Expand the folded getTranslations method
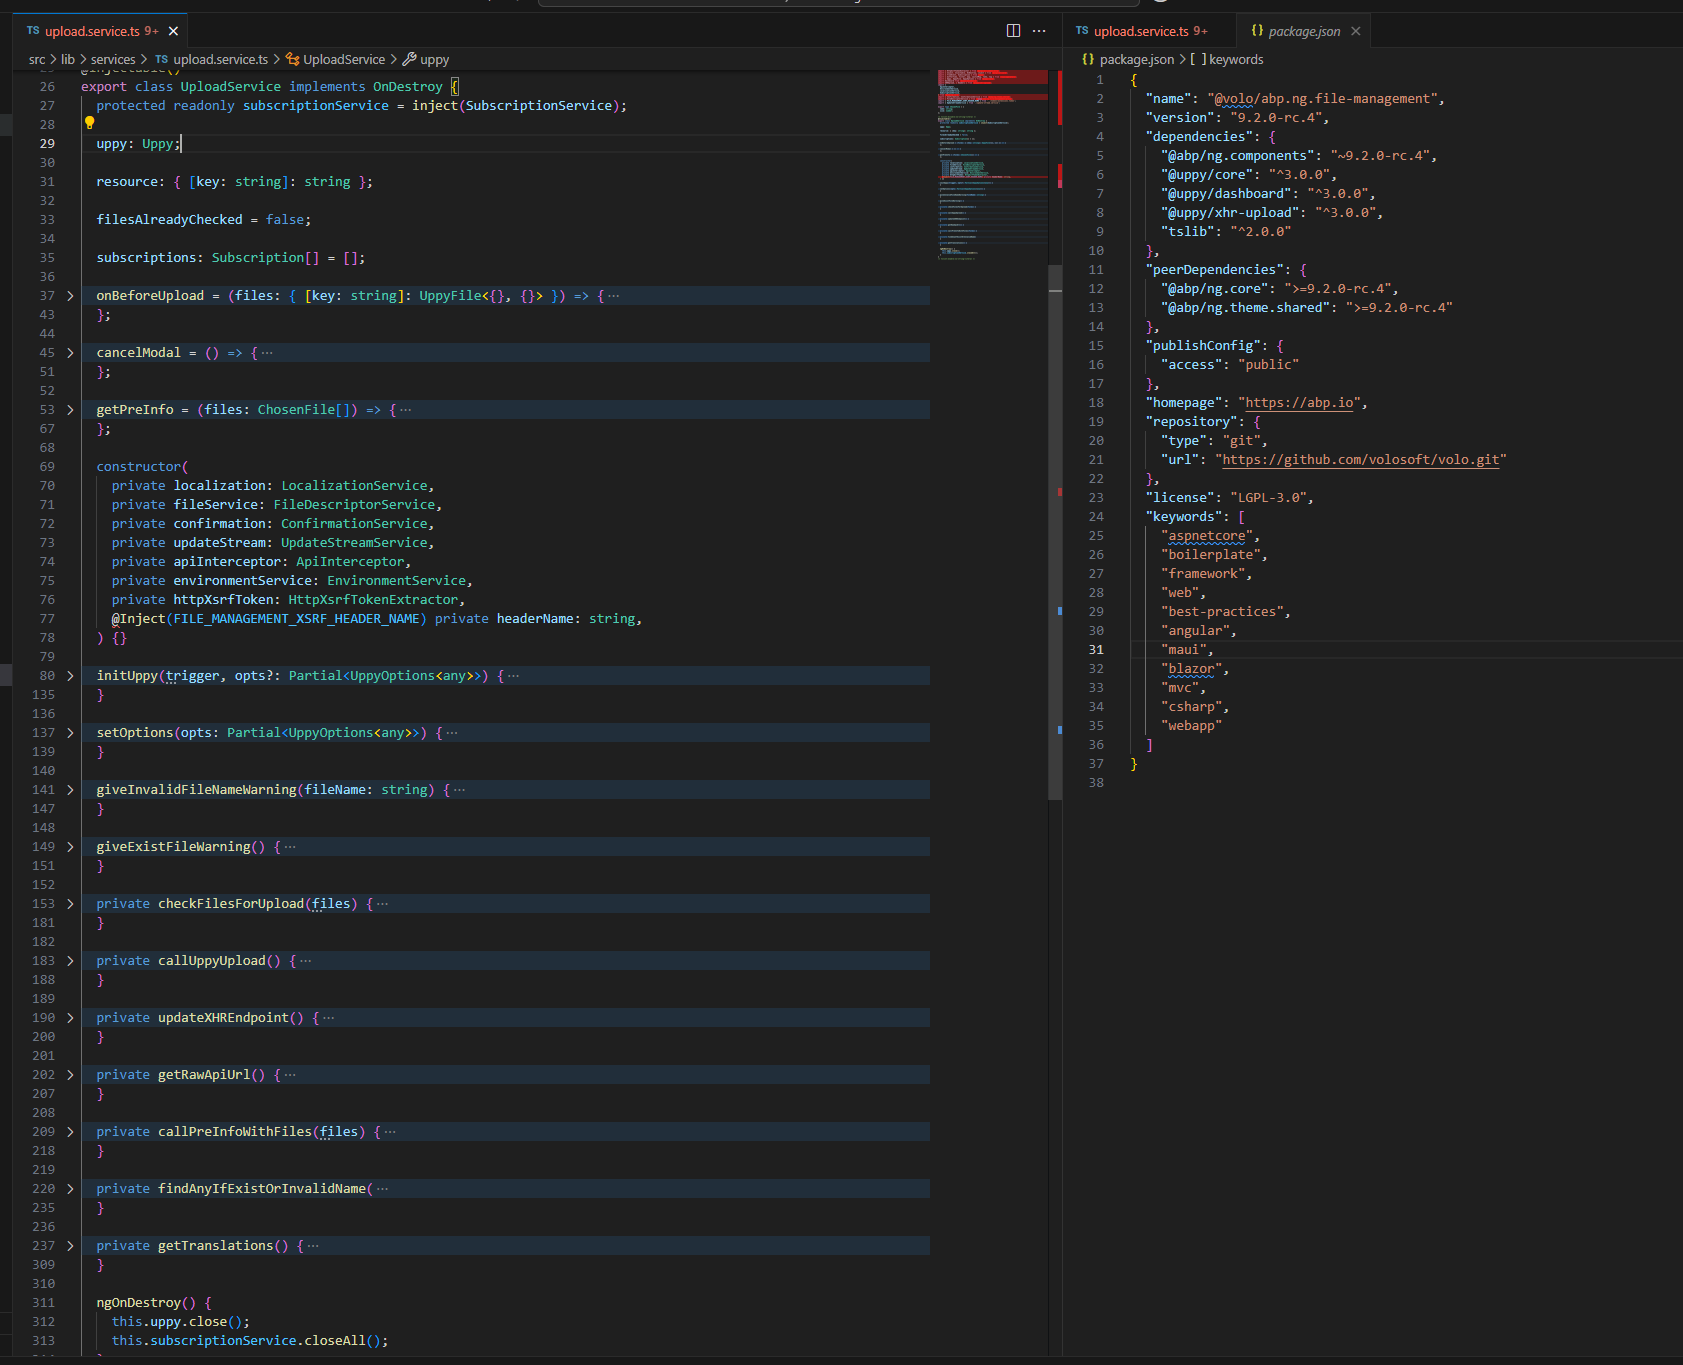This screenshot has height=1365, width=1683. [70, 1246]
